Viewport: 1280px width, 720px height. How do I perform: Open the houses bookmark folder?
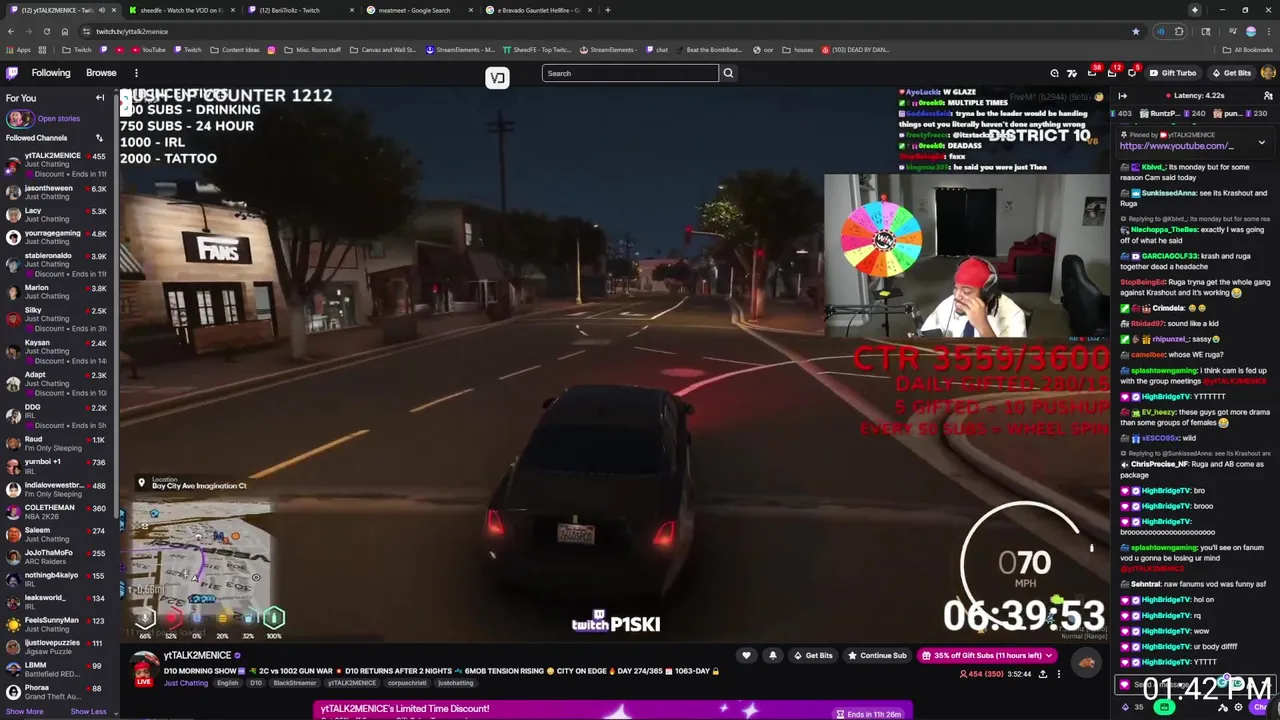pyautogui.click(x=798, y=50)
